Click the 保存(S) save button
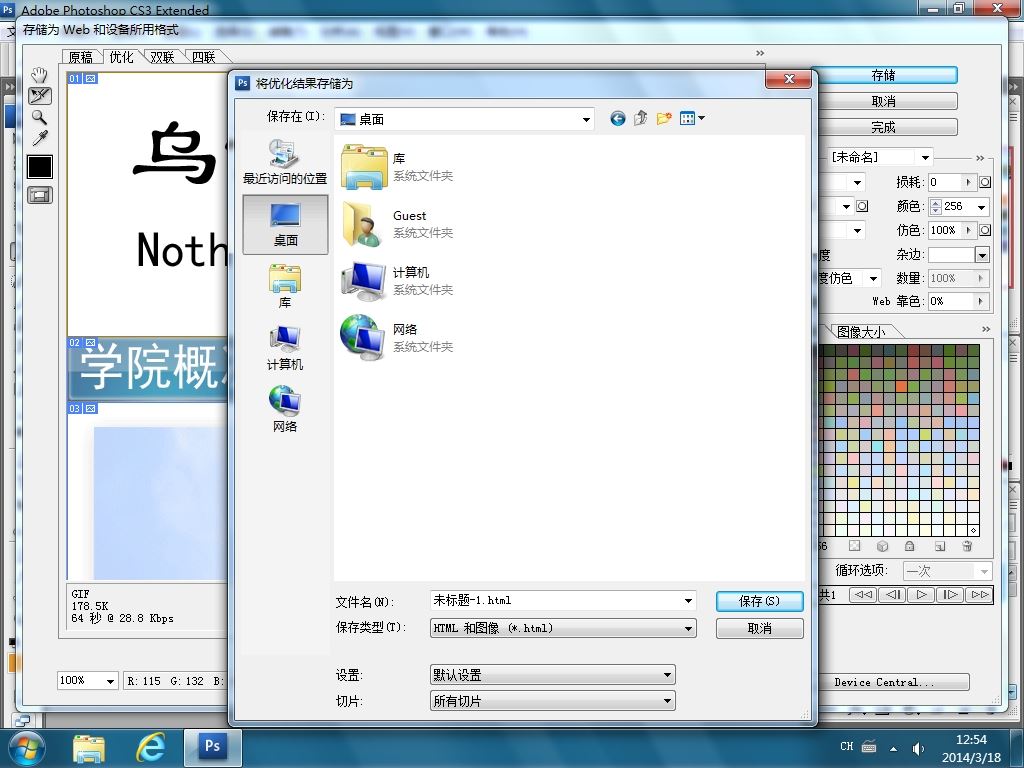This screenshot has width=1024, height=768. point(760,601)
